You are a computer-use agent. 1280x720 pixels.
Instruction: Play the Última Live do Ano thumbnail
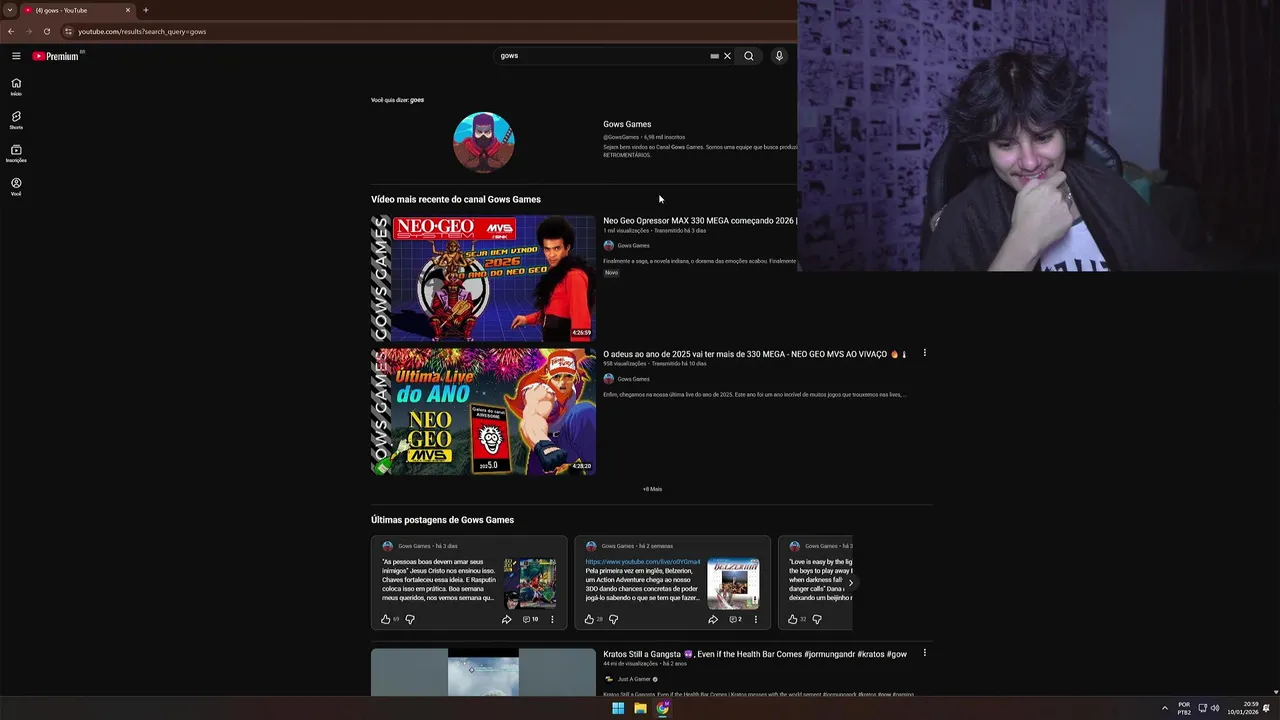coord(483,411)
